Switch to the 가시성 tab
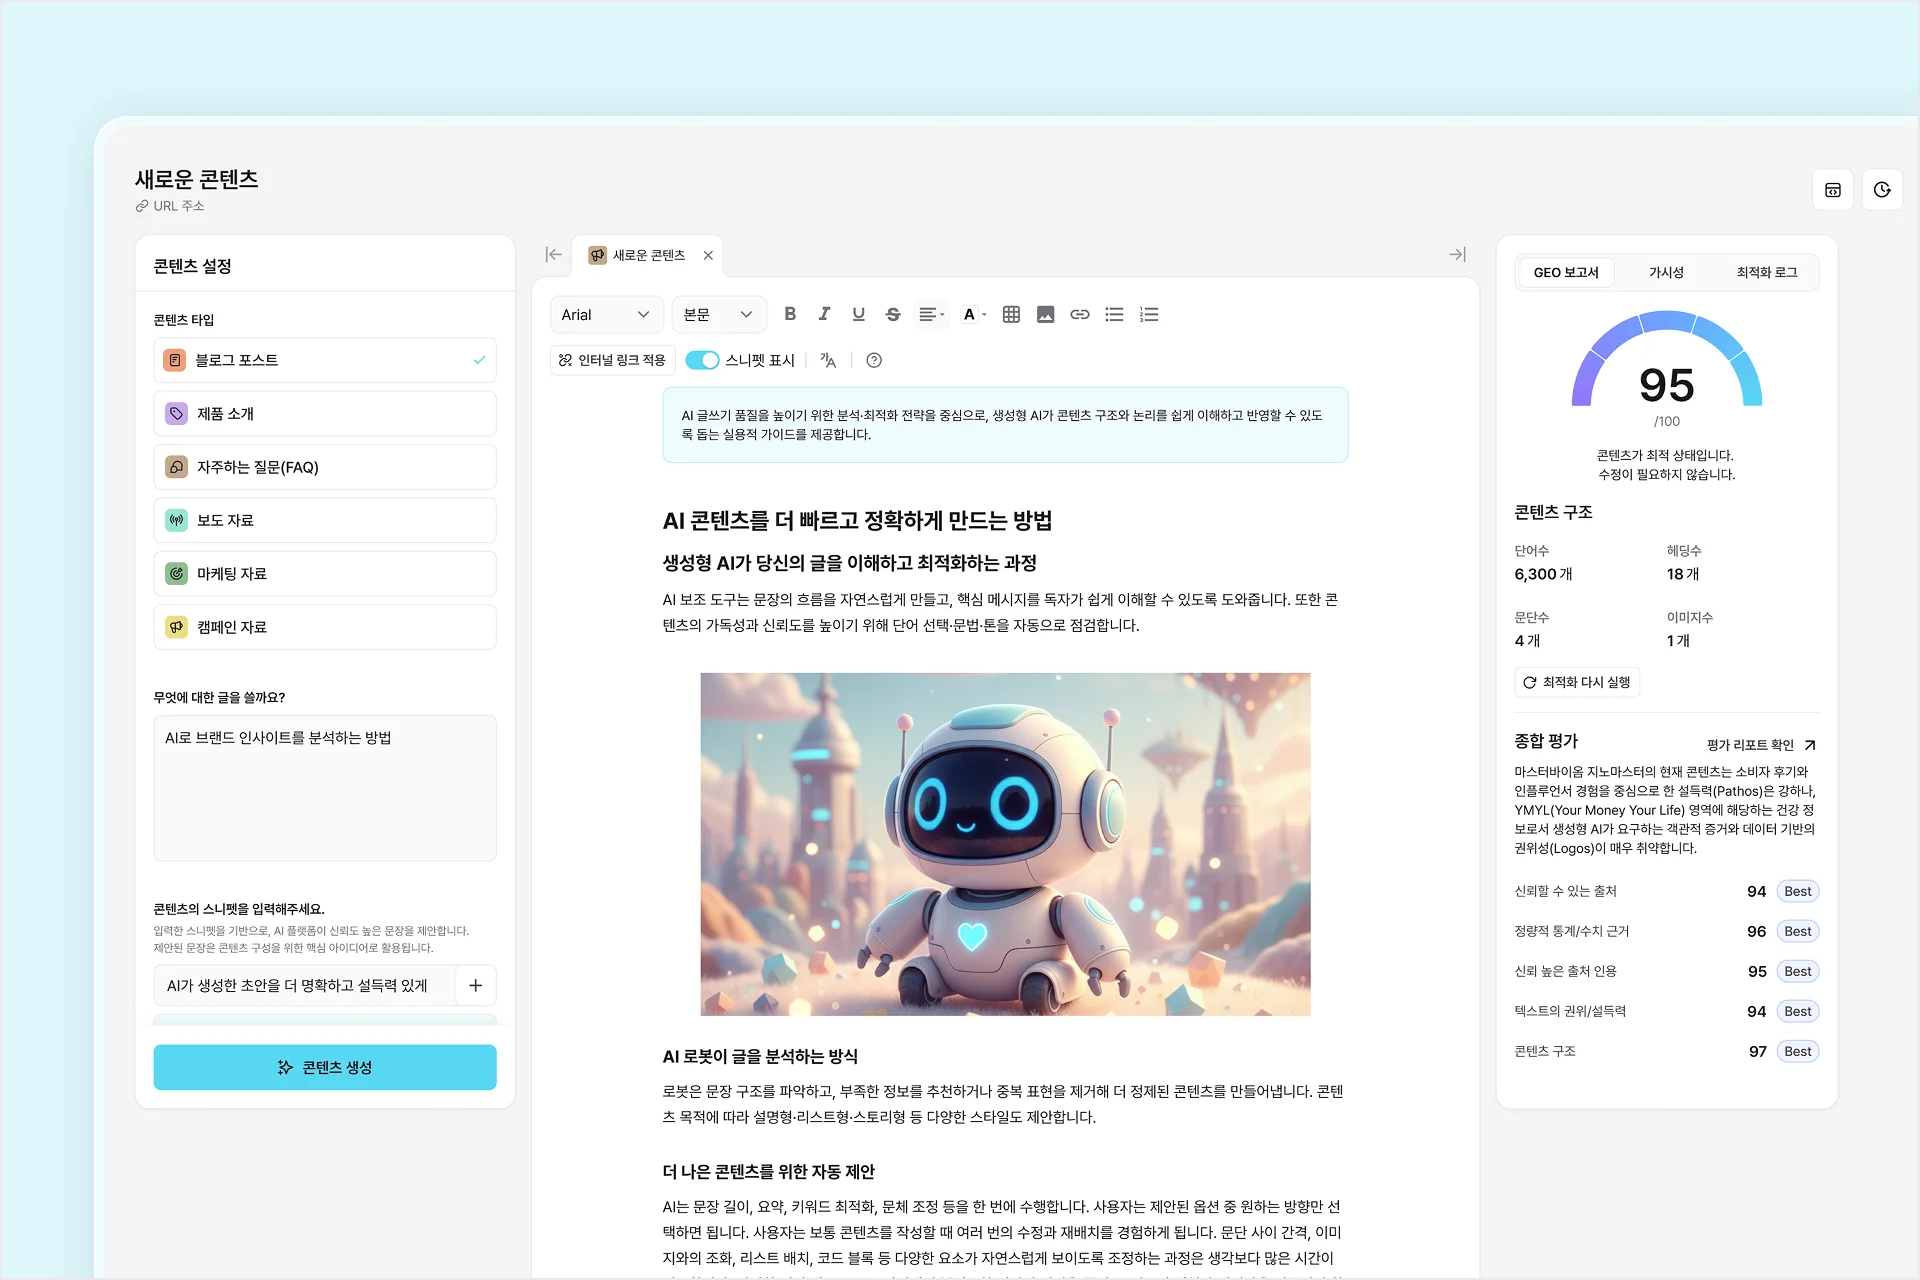The width and height of the screenshot is (1920, 1280). [x=1668, y=272]
